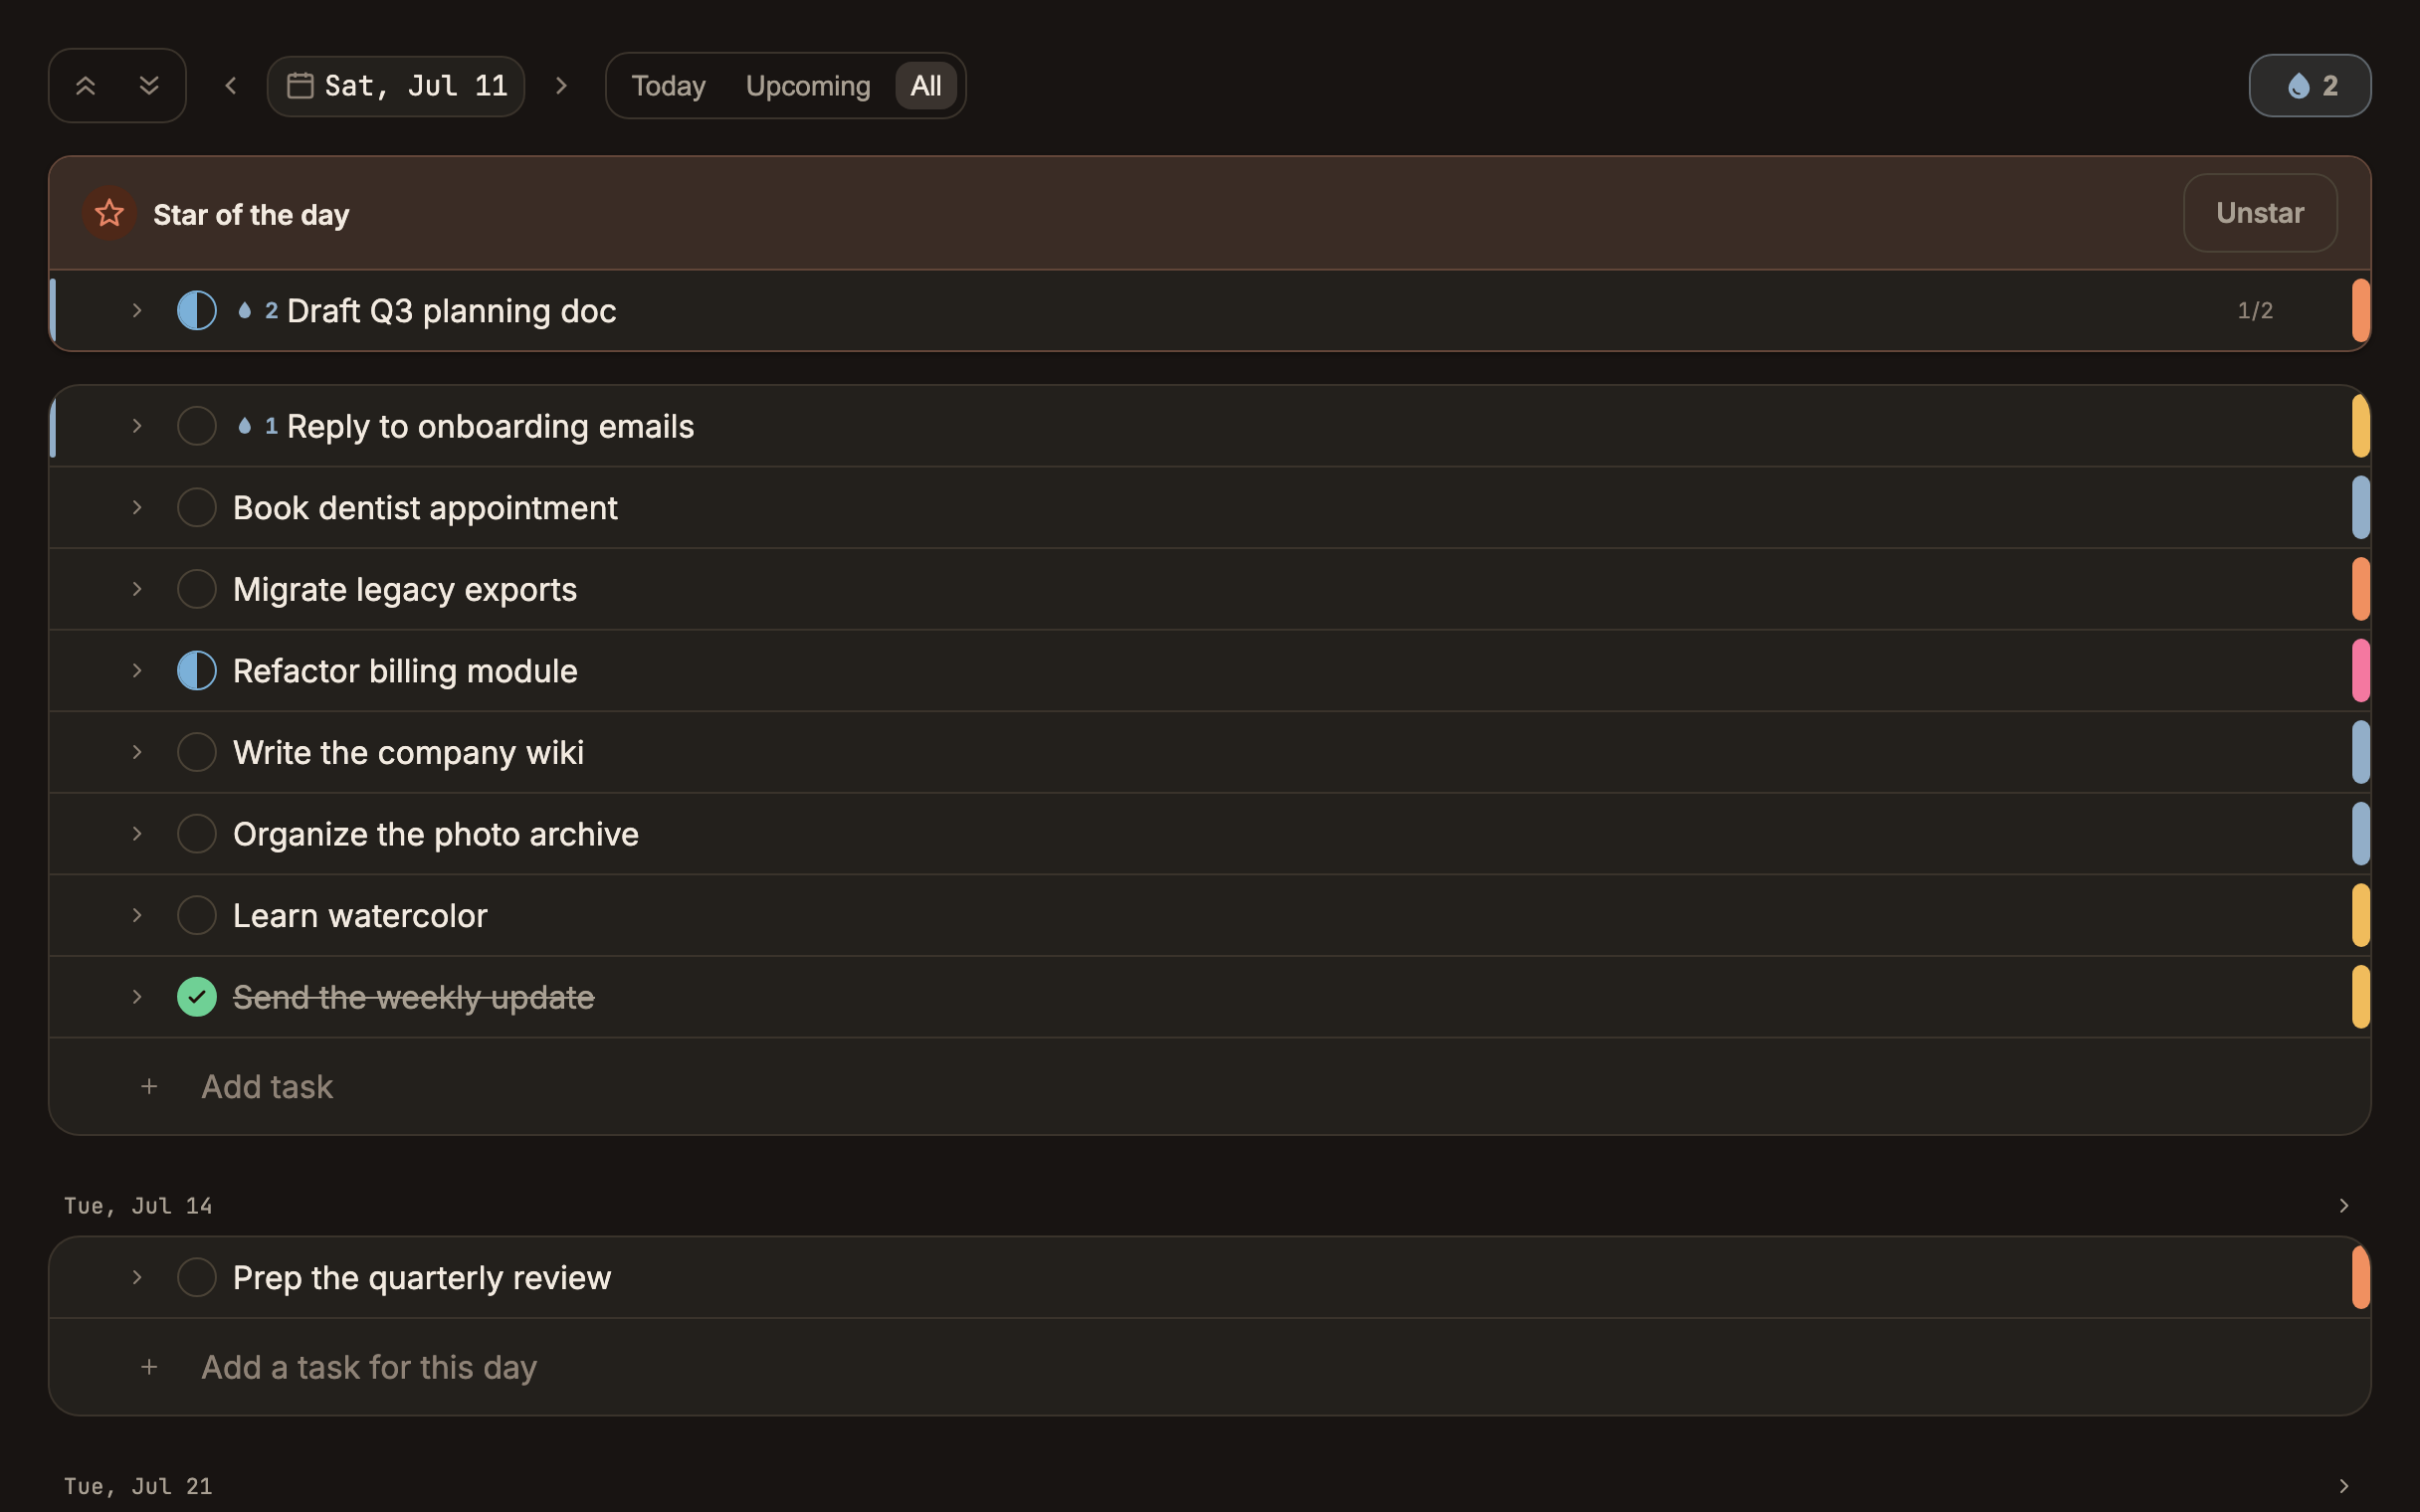Viewport: 2420px width, 1512px height.
Task: Go to previous day arrow
Action: [231, 86]
